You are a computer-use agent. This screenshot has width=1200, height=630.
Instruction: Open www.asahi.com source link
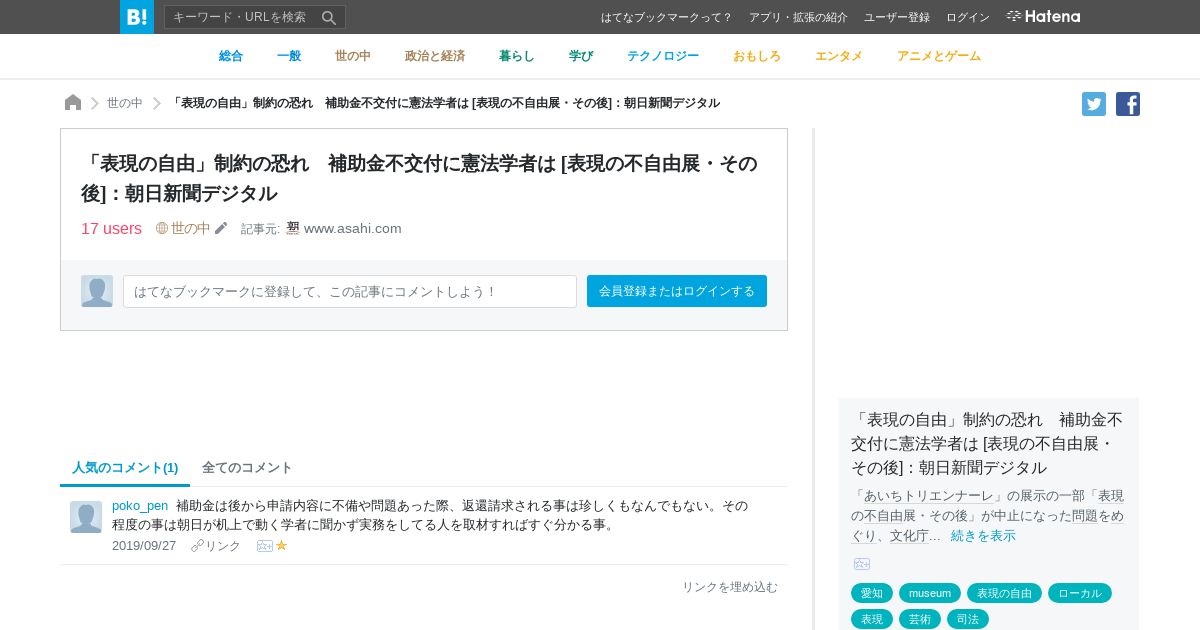353,228
